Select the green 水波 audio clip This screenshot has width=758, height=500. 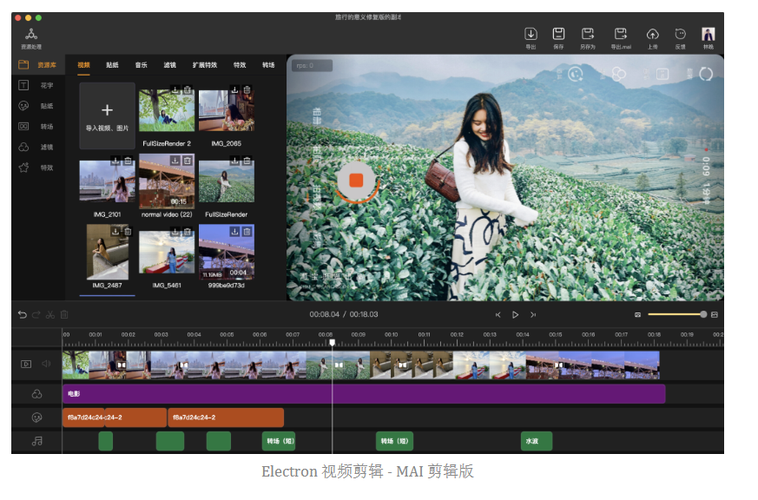pos(537,441)
